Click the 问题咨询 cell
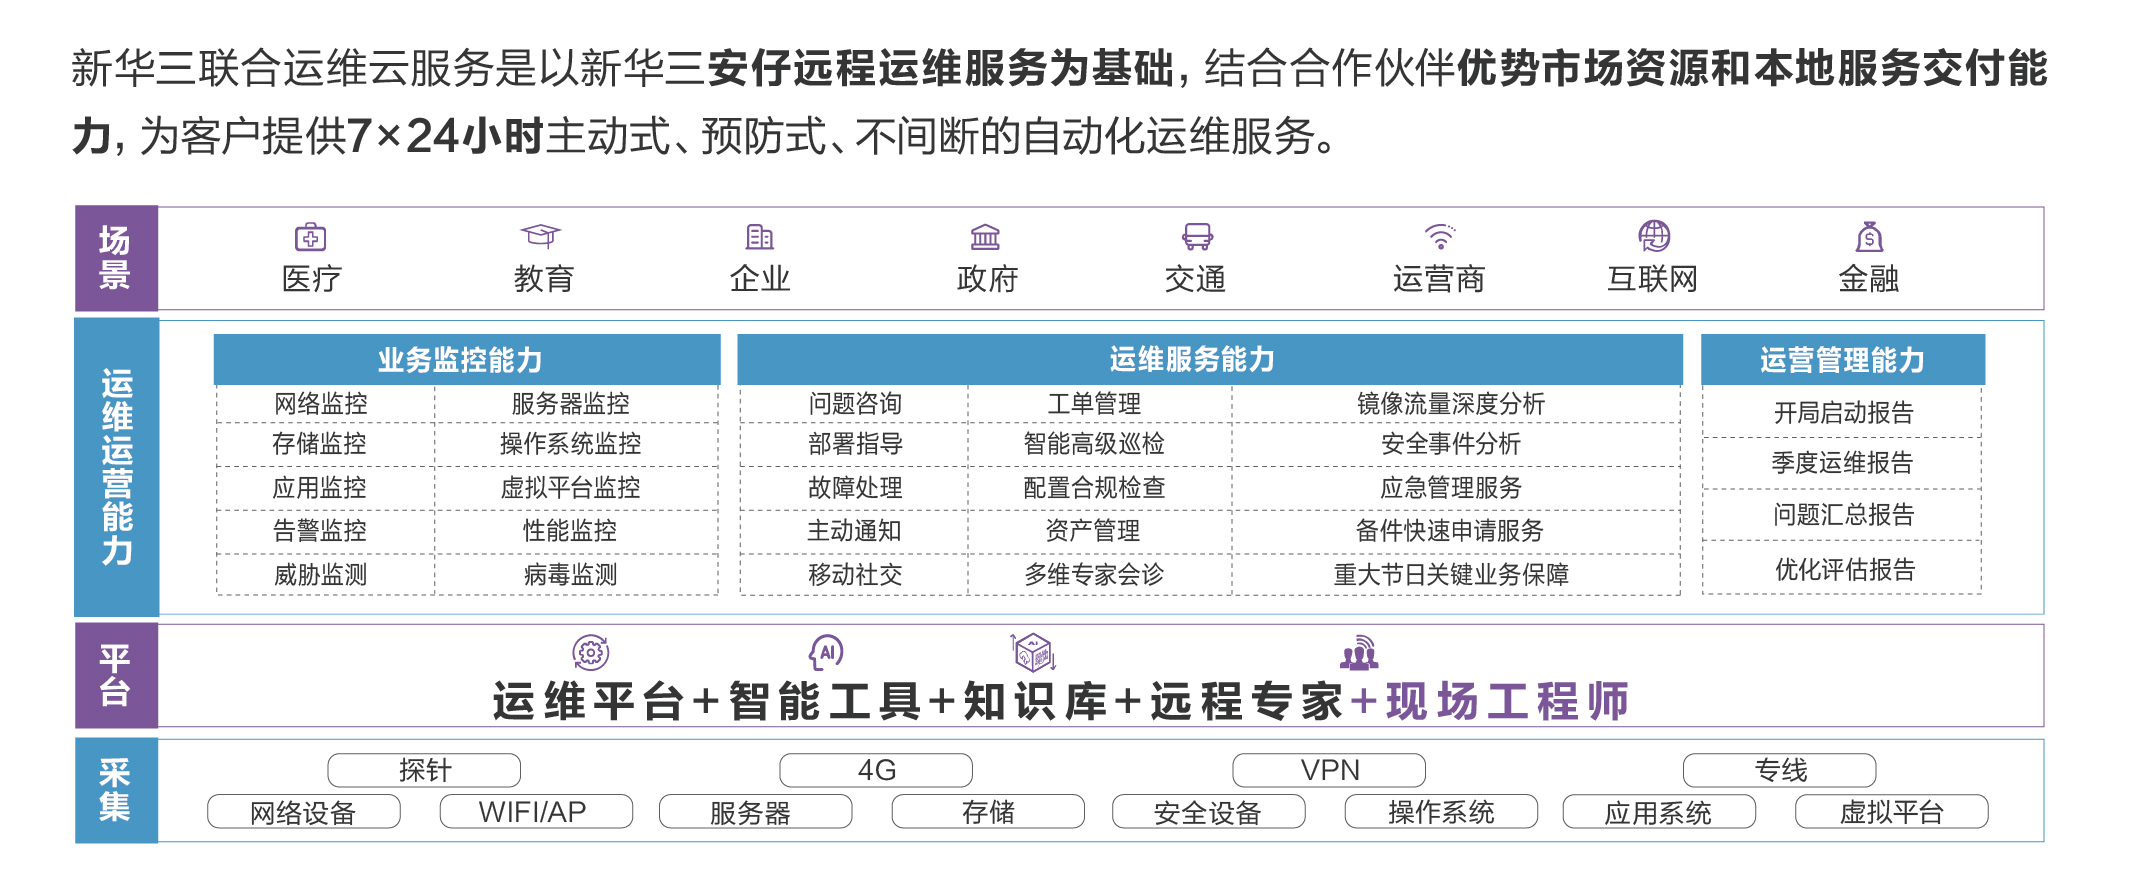2129x875 pixels. click(x=854, y=404)
